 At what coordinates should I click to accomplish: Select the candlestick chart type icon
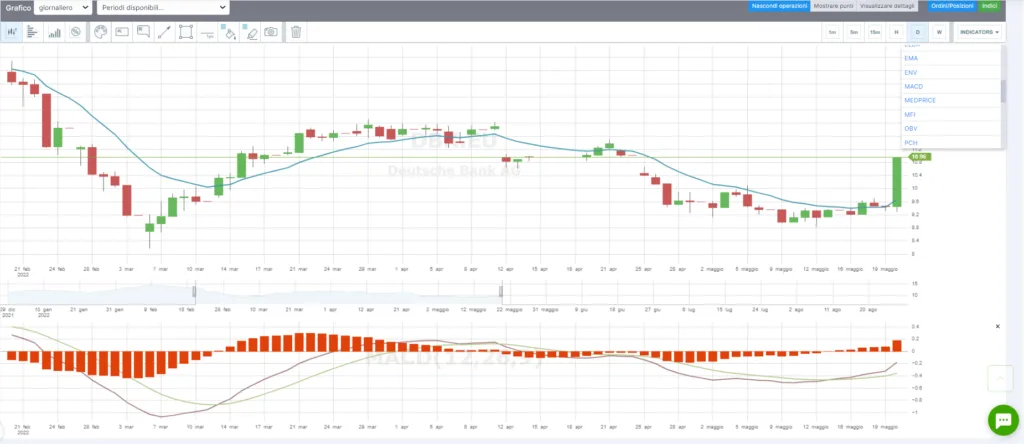pos(12,32)
